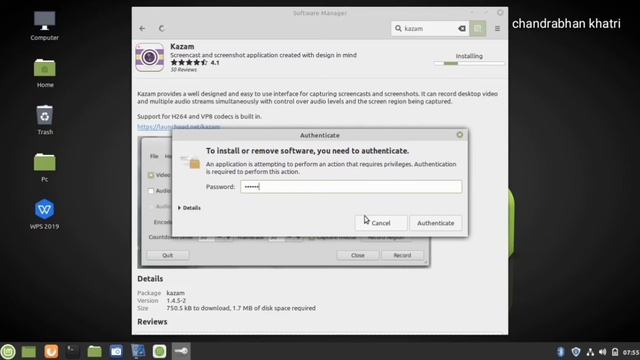Click the lock icon in Authenticate dialog
The height and width of the screenshot is (360, 640).
pos(191,162)
